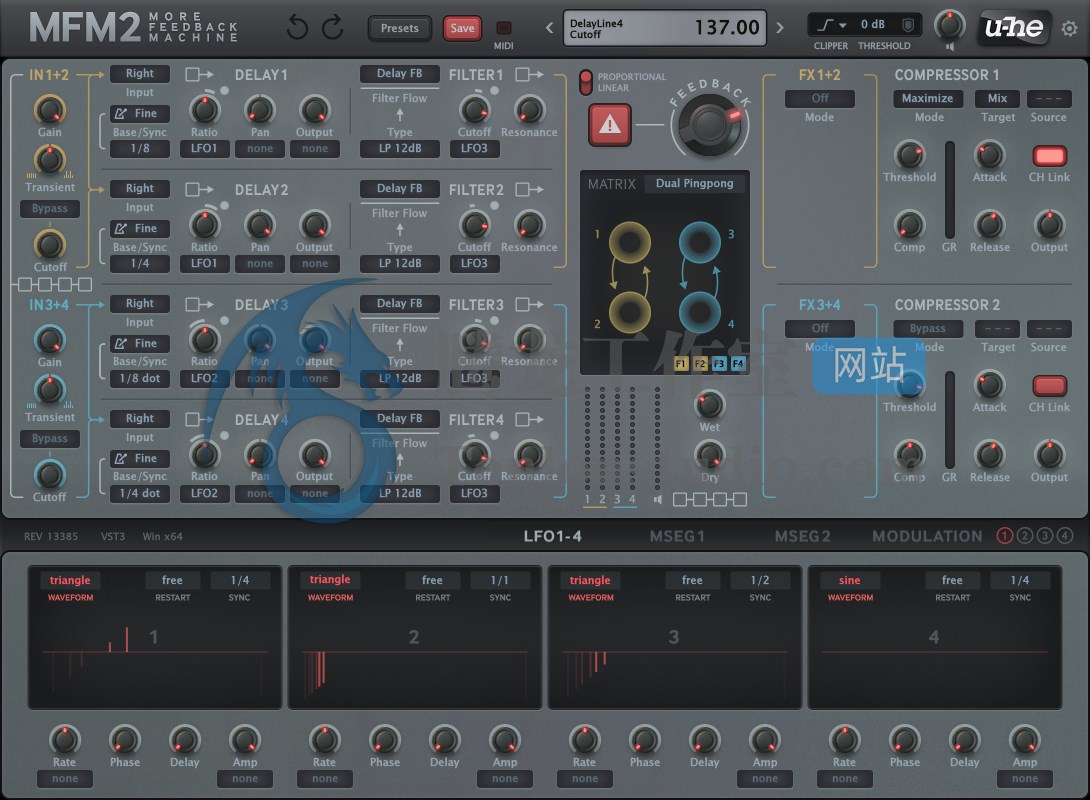This screenshot has width=1090, height=800.
Task: Click the red Save button
Action: click(x=462, y=28)
